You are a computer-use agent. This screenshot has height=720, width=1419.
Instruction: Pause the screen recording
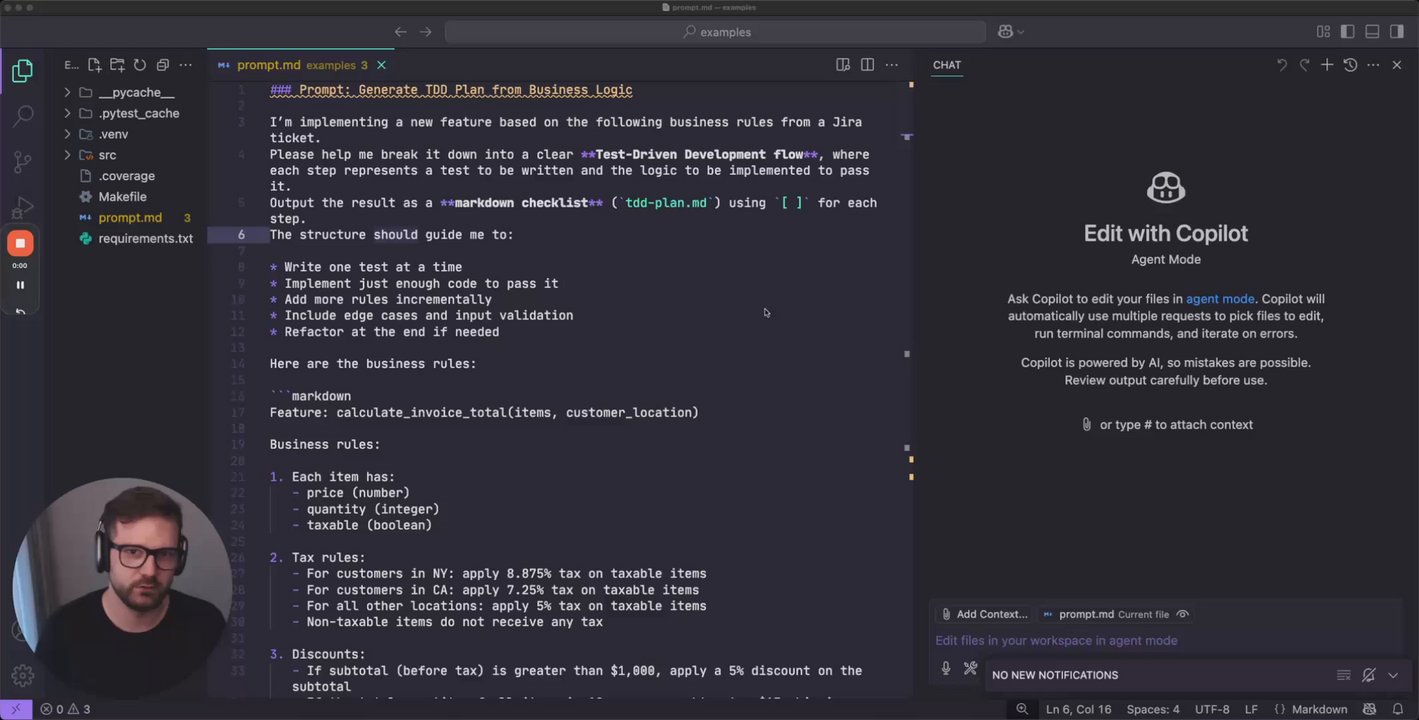tap(20, 285)
